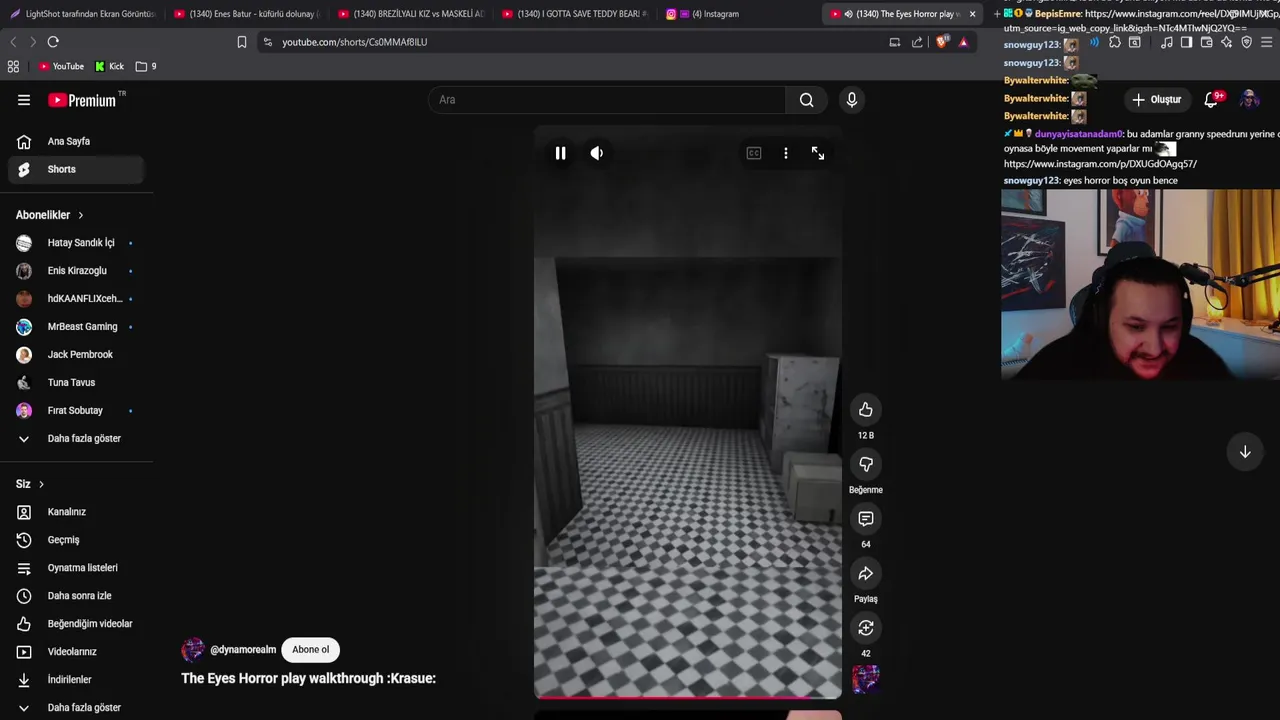Click the browser share page icon
This screenshot has width=1280, height=720.
pyautogui.click(x=917, y=42)
